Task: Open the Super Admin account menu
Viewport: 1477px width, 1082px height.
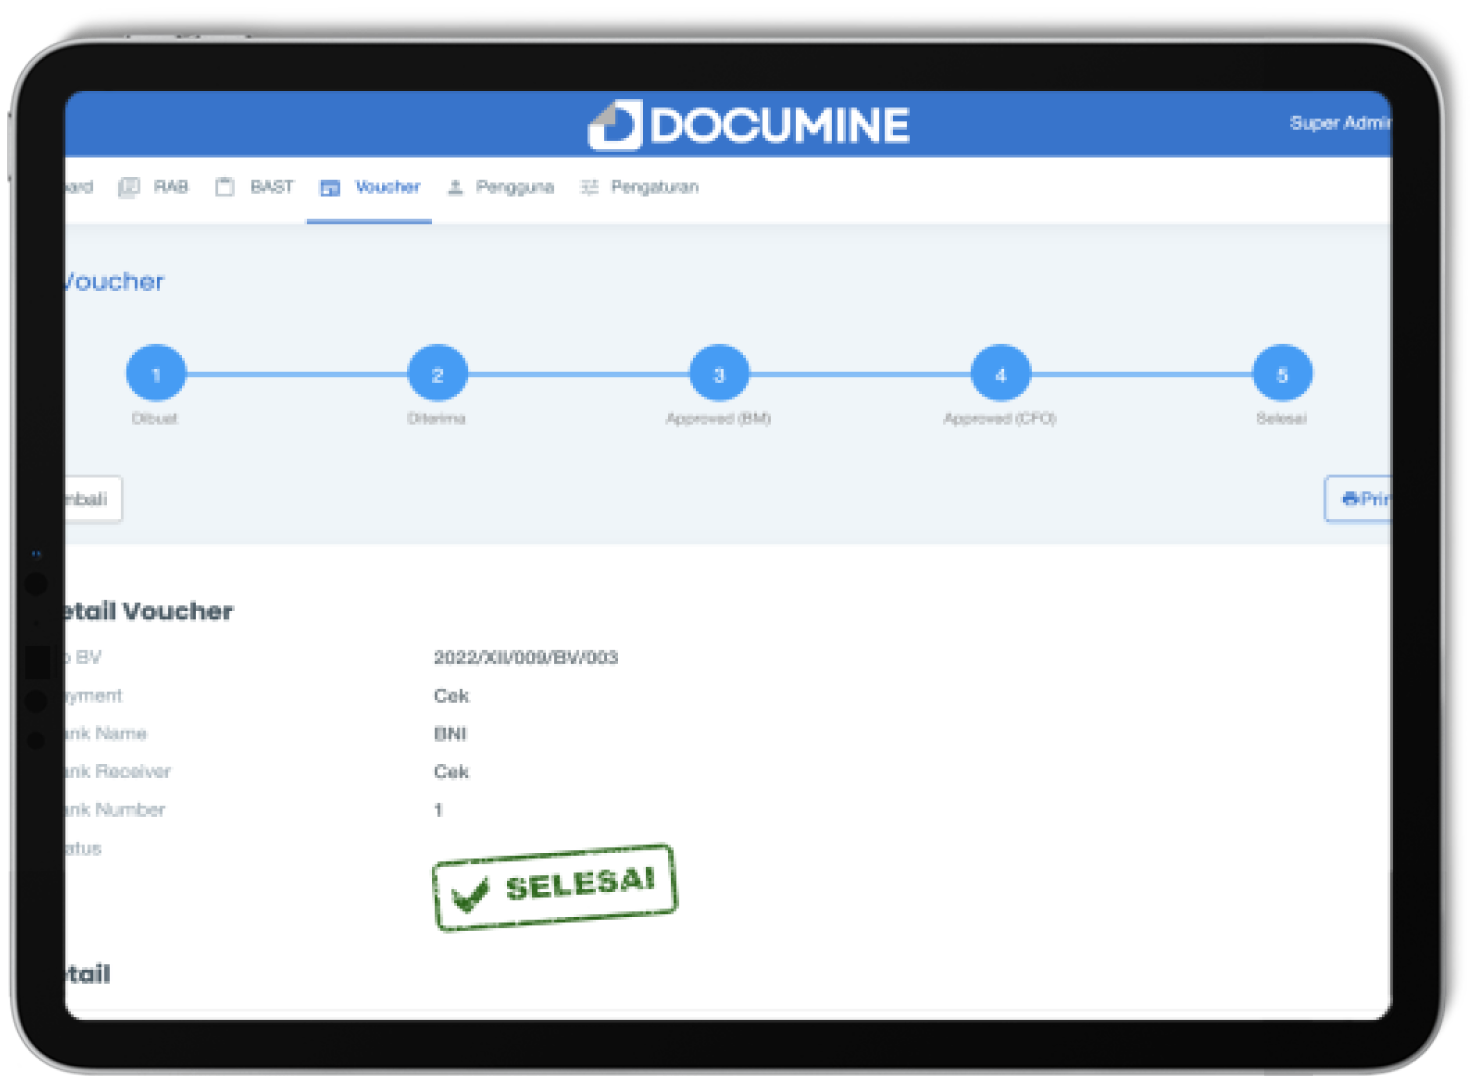Action: (1339, 123)
